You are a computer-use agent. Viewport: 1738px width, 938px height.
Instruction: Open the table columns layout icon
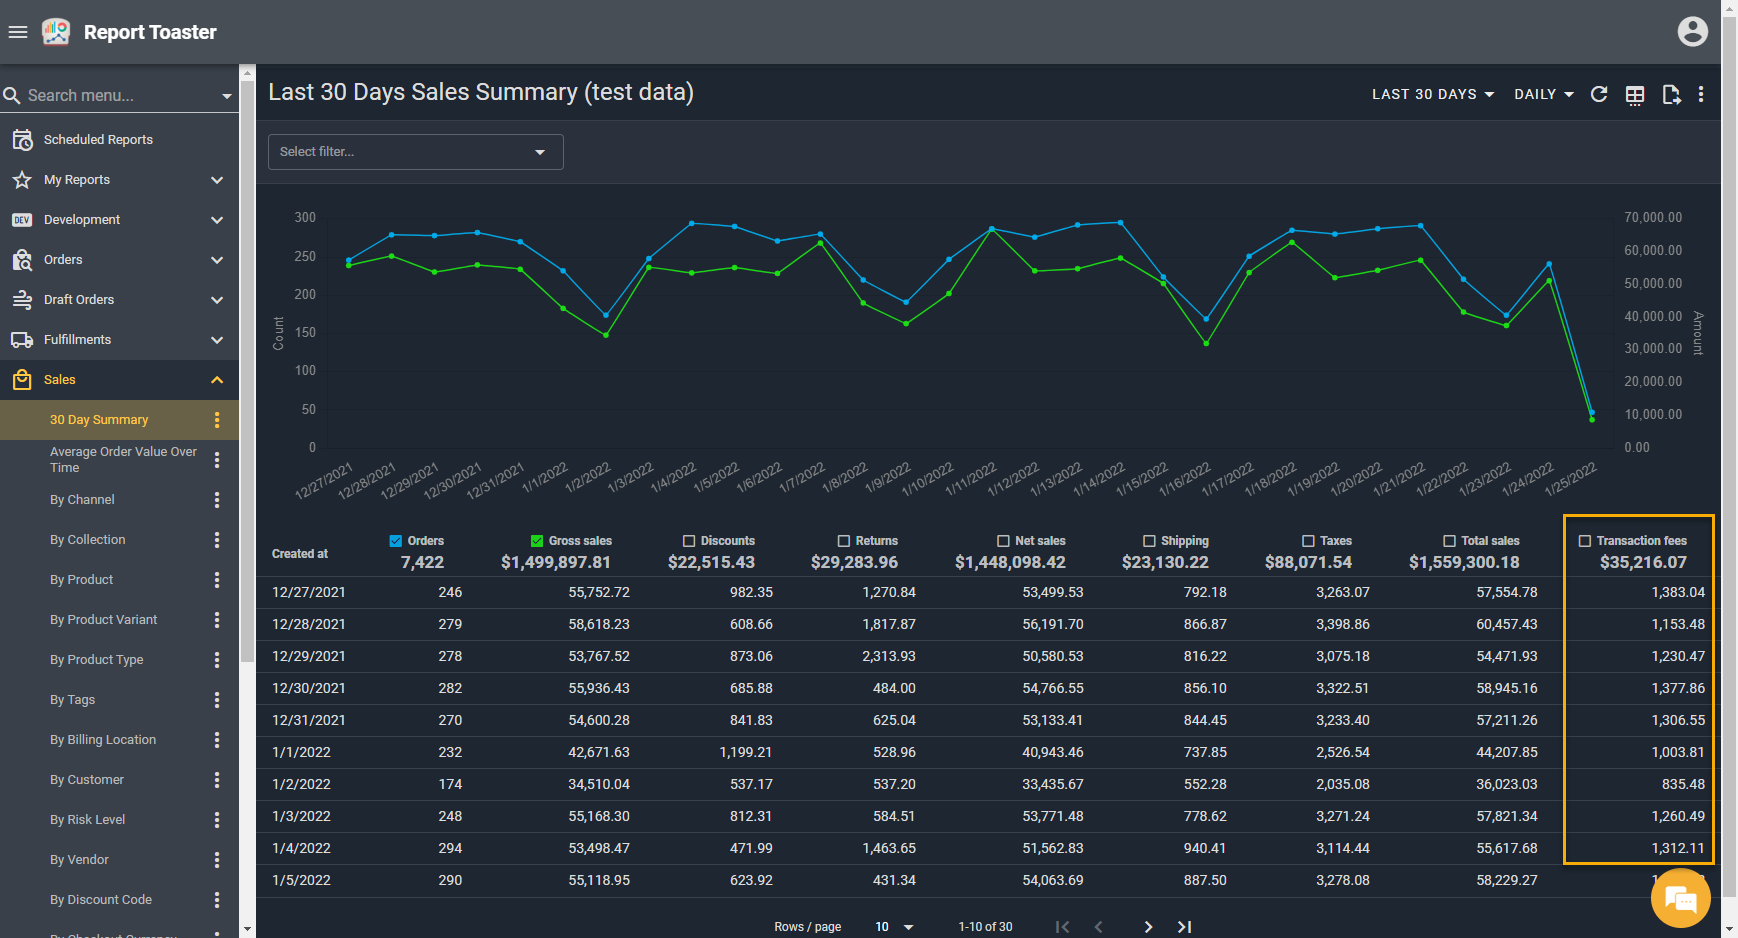[x=1635, y=95]
